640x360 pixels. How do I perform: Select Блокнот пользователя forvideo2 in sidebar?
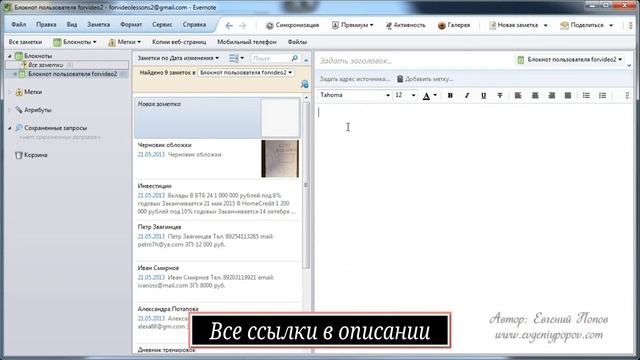click(73, 74)
